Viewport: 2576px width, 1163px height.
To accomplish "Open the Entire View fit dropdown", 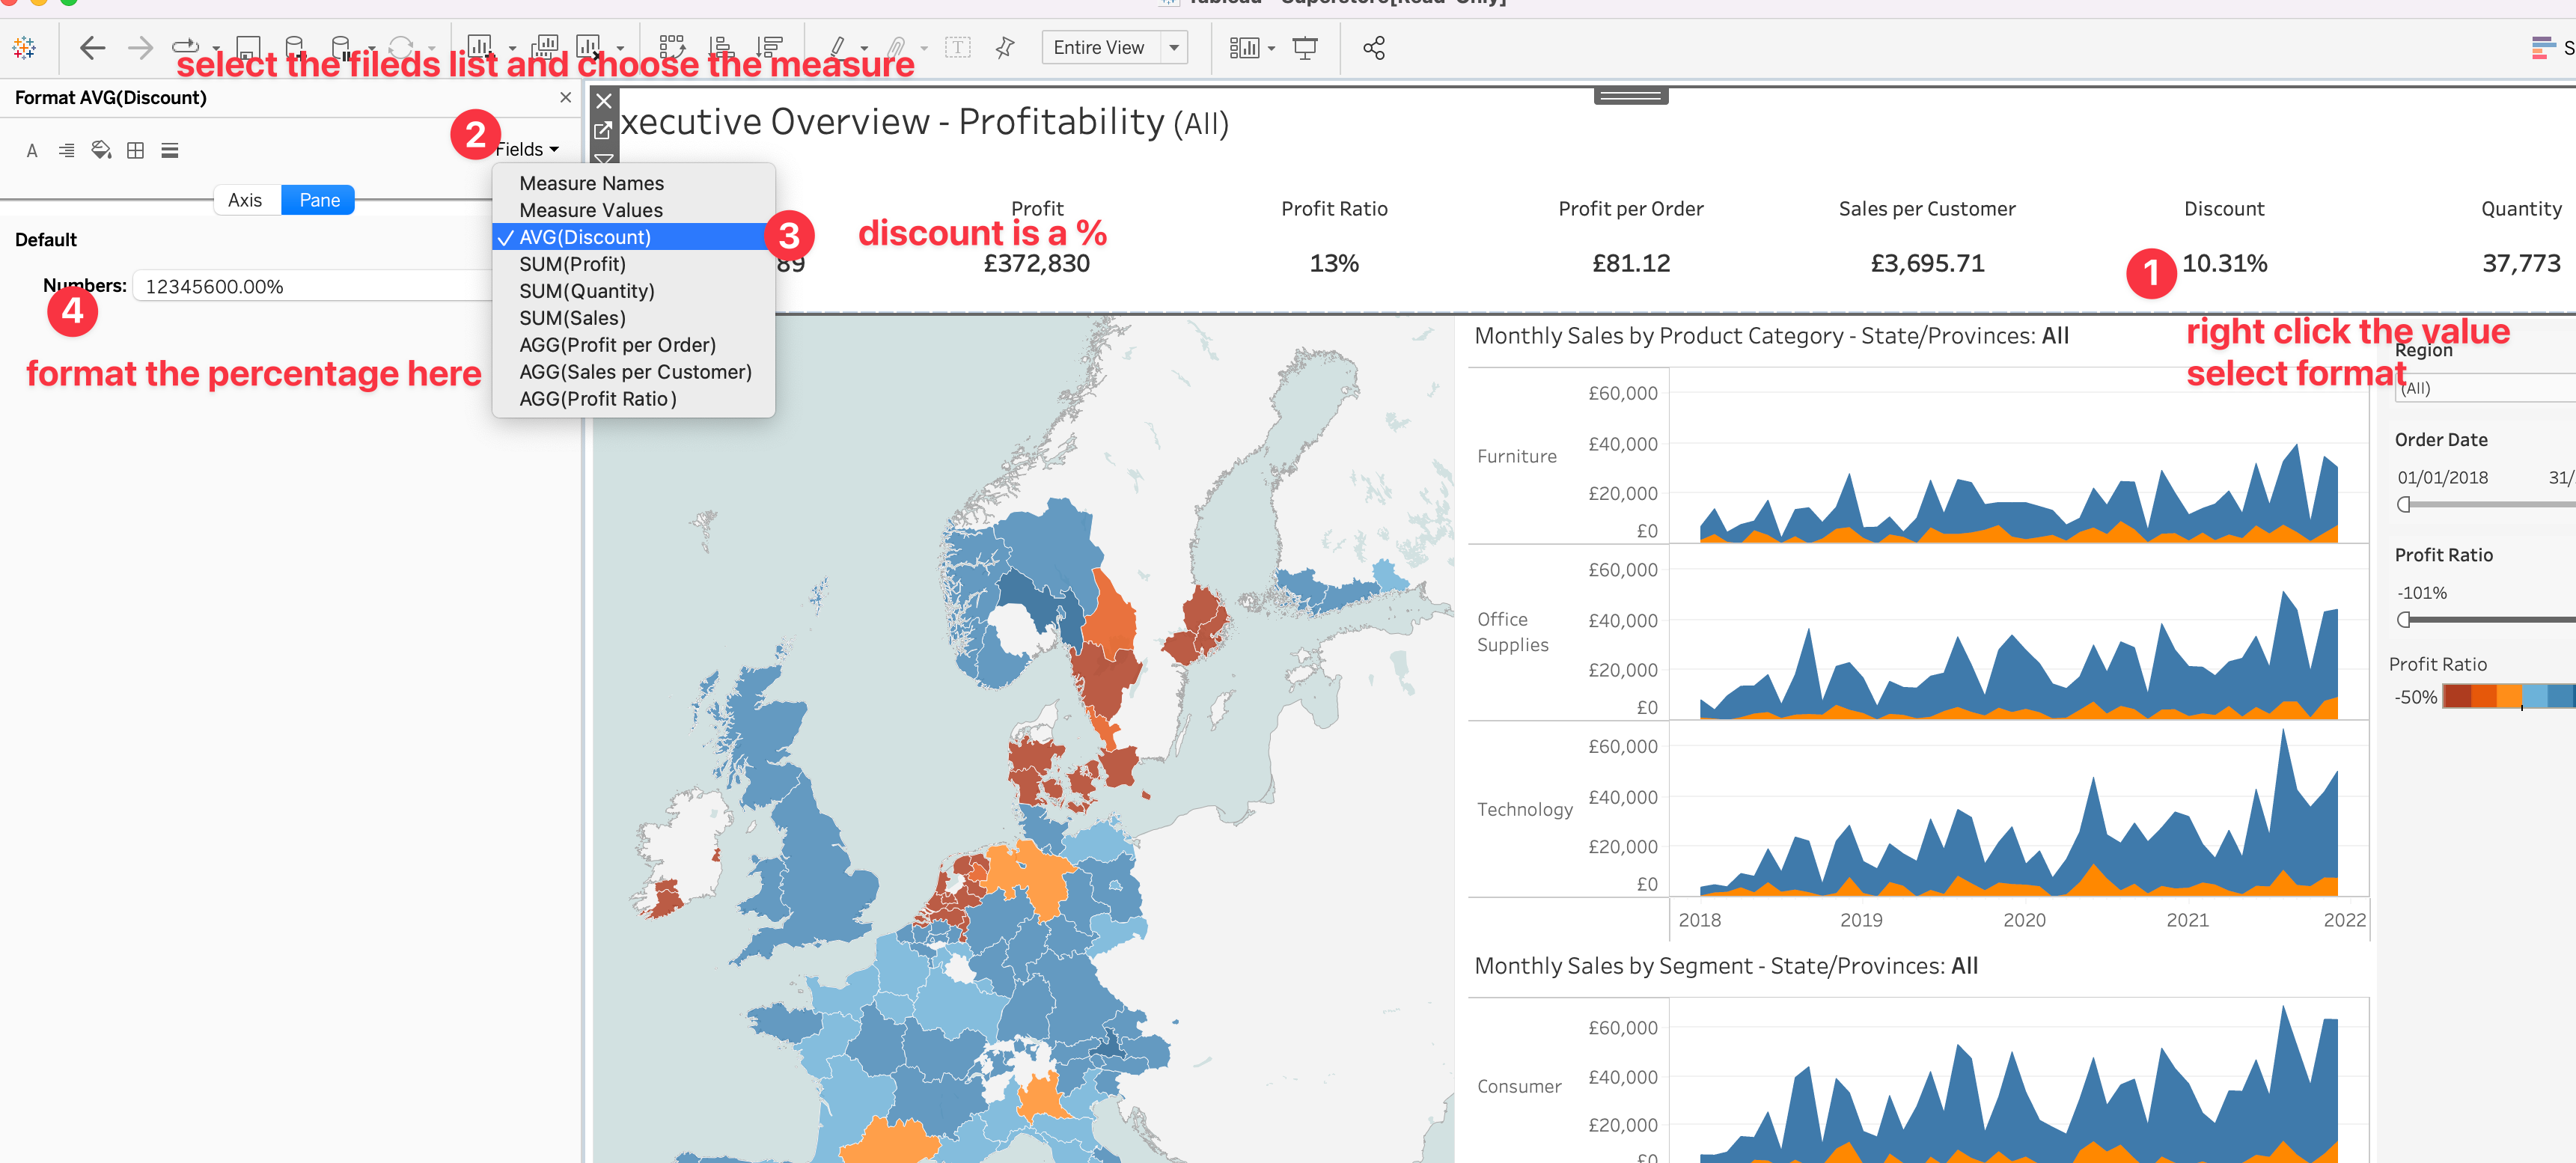I will coord(1115,47).
